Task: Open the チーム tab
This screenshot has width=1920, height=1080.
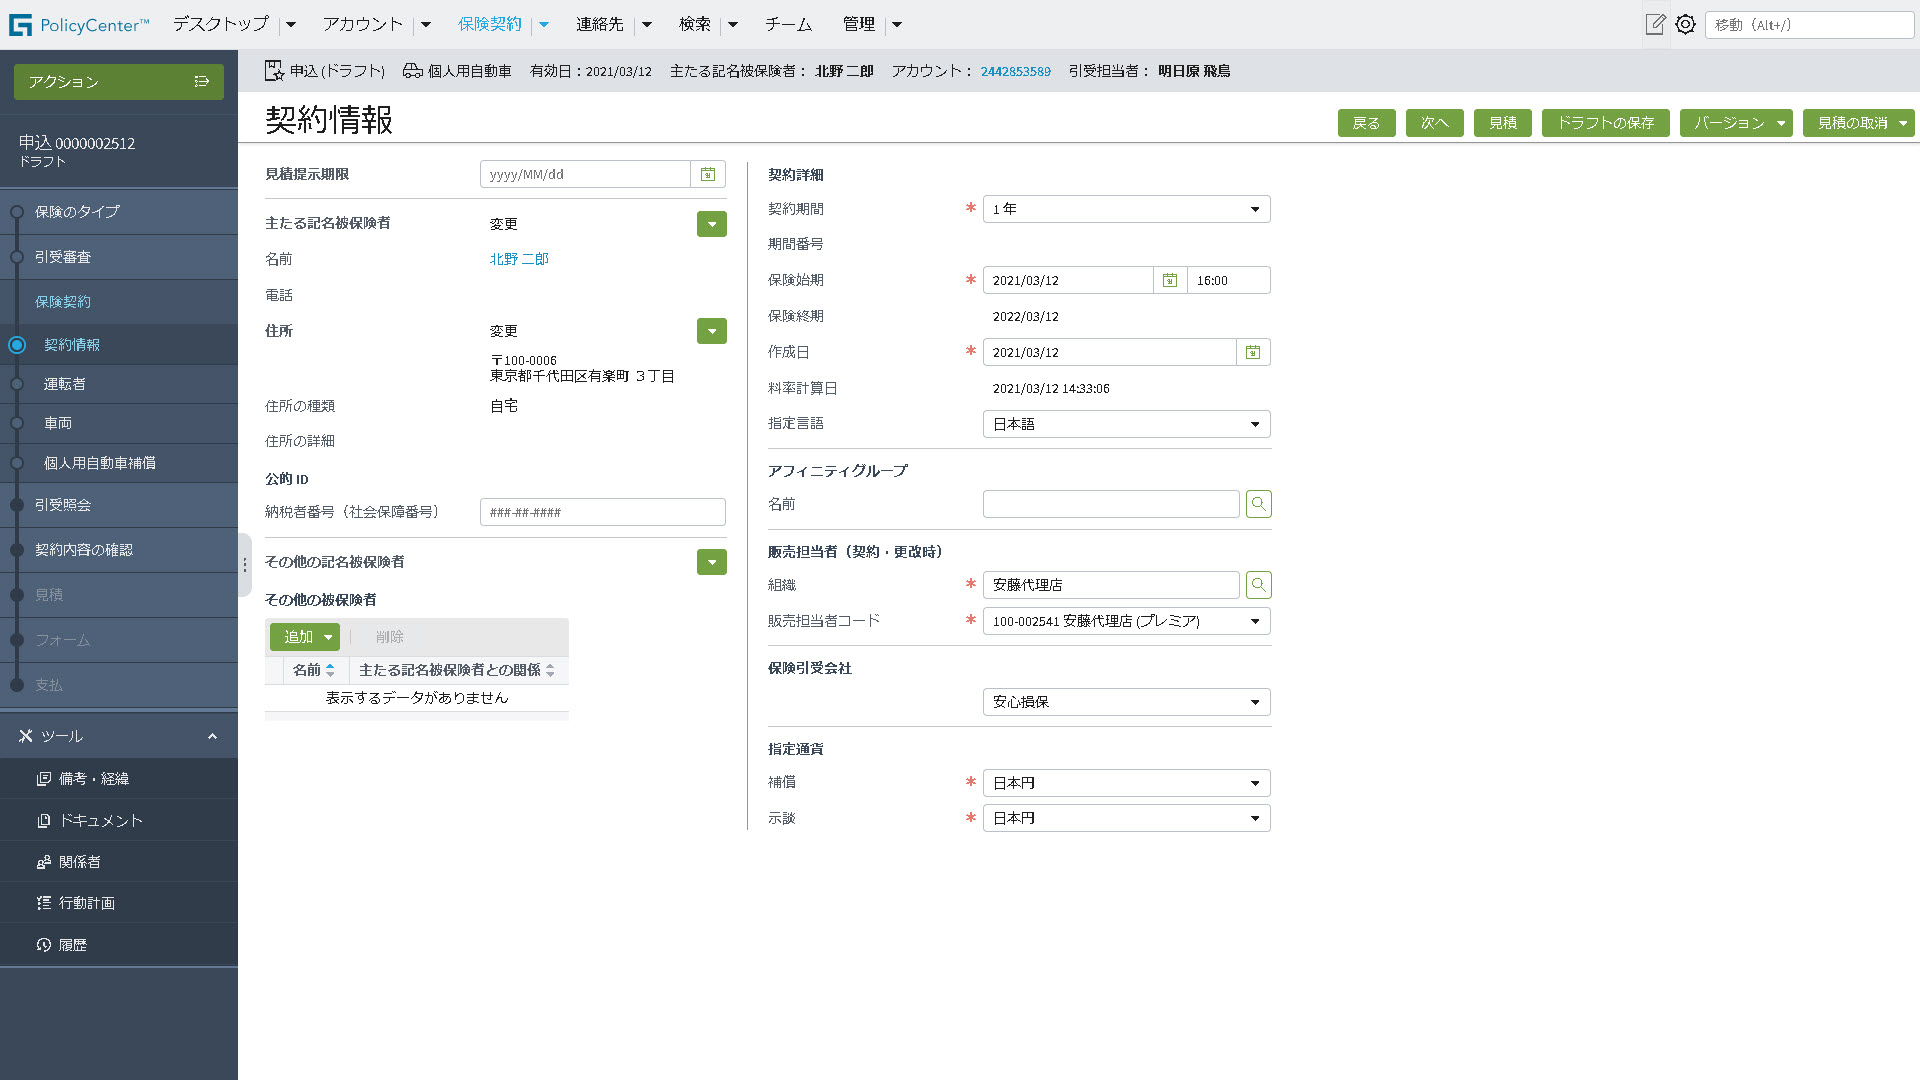Action: (788, 24)
